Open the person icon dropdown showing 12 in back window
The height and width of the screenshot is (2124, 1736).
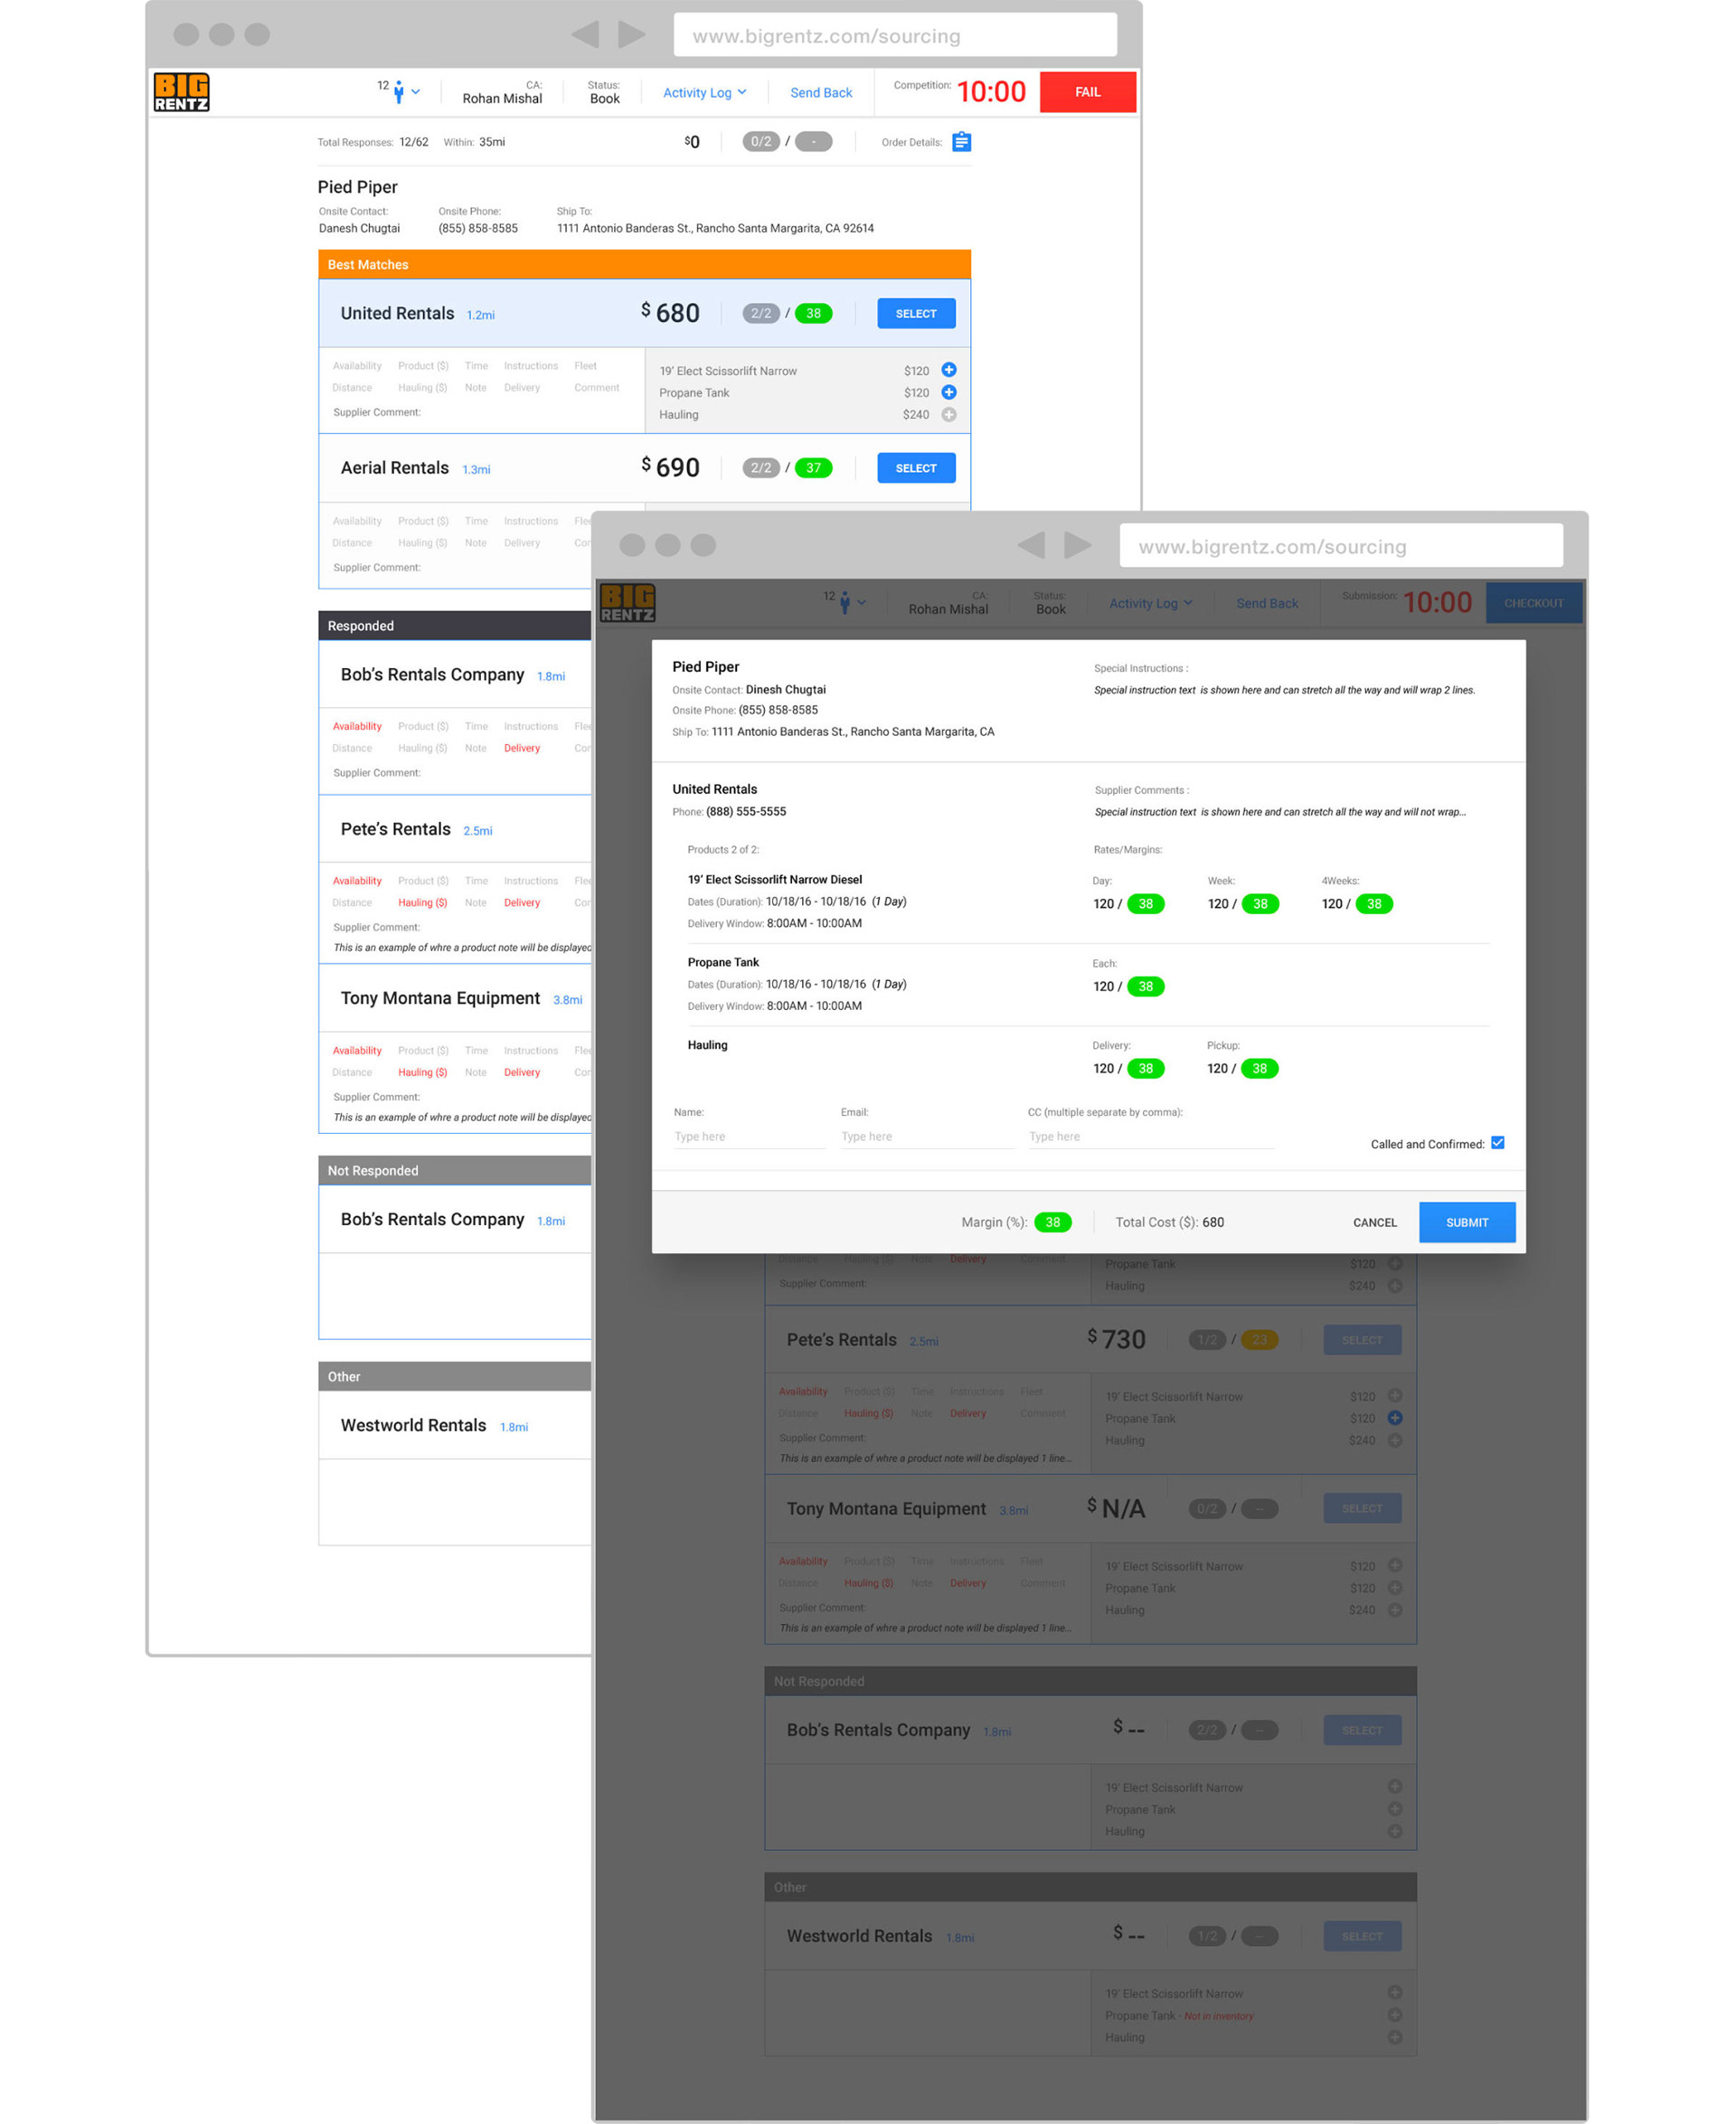(399, 91)
